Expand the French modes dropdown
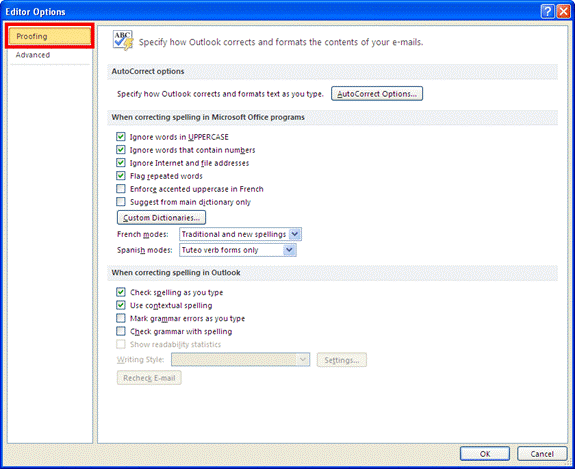The image size is (575, 469). click(x=295, y=234)
